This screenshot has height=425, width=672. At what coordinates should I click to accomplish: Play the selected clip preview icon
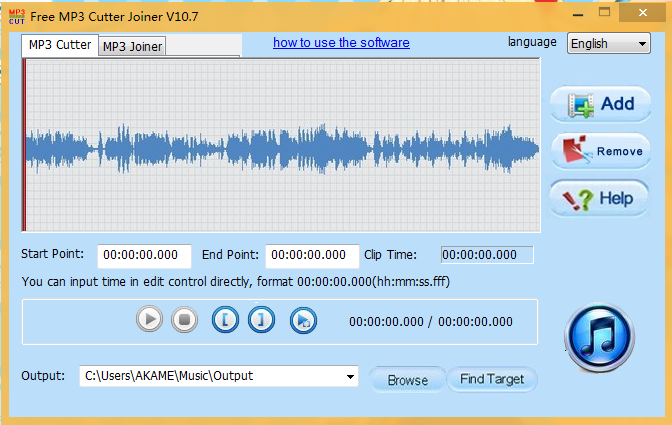[303, 320]
